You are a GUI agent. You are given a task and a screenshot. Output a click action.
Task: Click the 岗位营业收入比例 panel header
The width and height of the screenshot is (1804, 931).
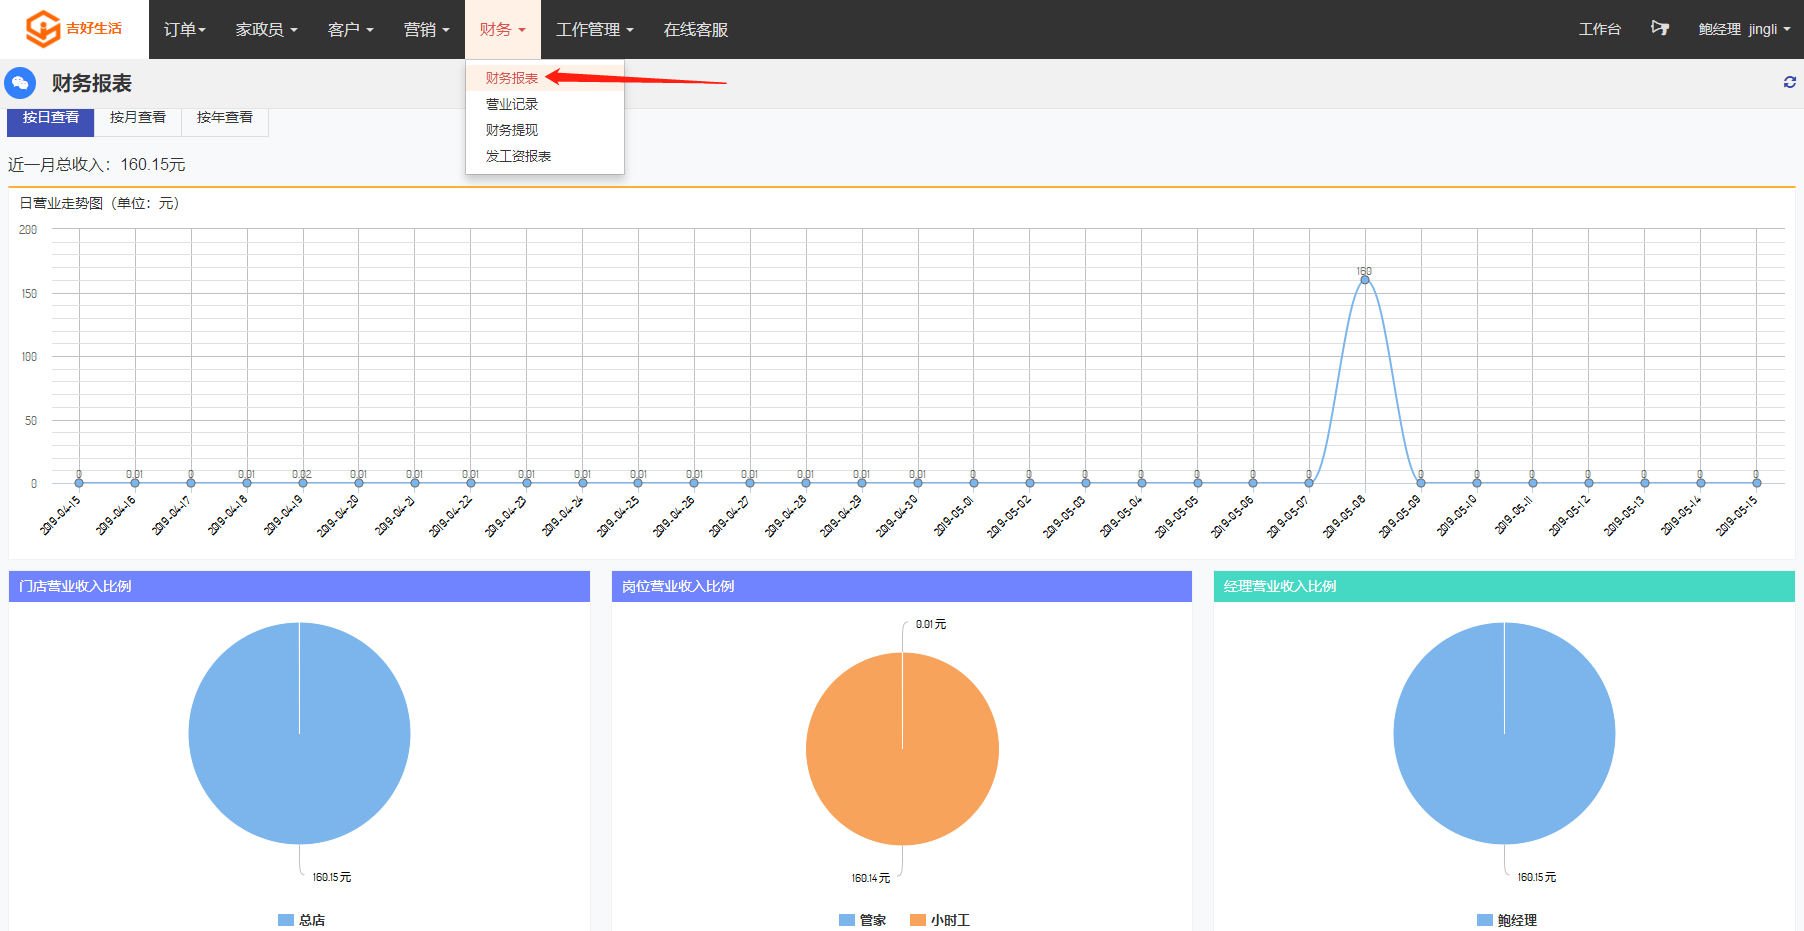pyautogui.click(x=902, y=586)
